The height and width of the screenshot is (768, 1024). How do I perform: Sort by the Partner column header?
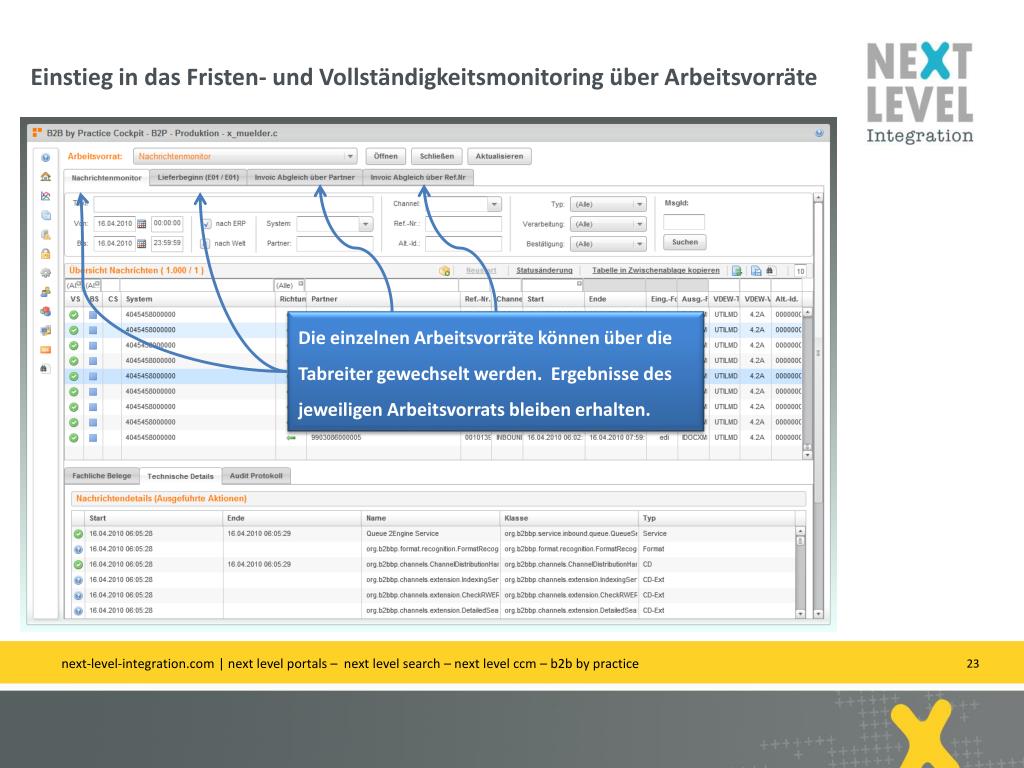[x=384, y=299]
